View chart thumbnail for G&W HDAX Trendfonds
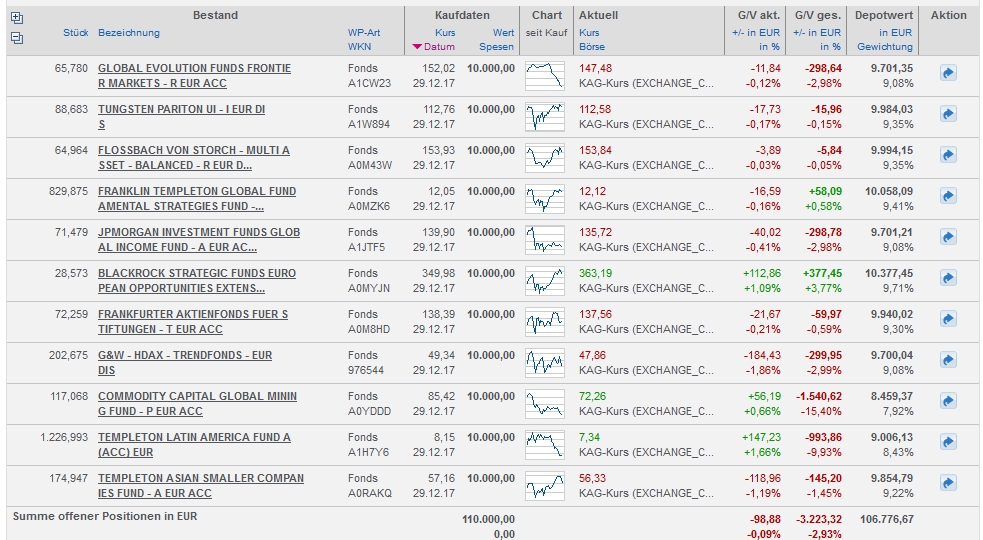 545,363
